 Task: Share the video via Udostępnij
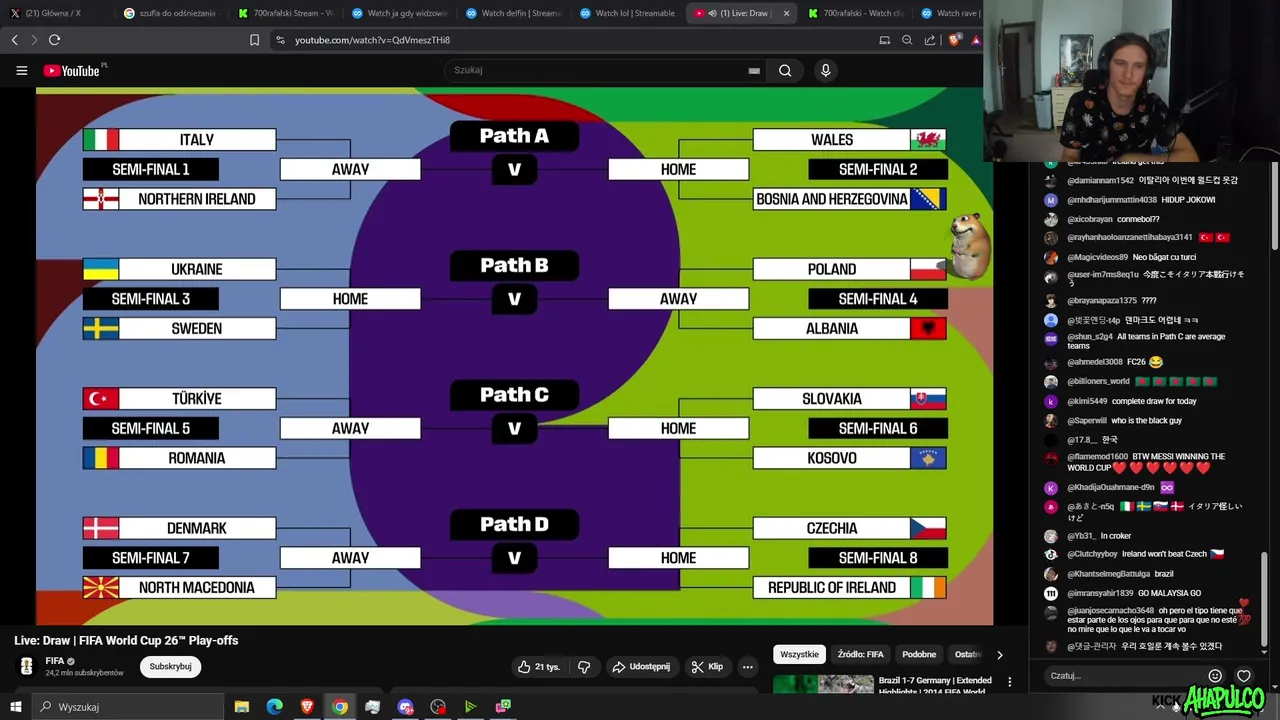coord(641,667)
